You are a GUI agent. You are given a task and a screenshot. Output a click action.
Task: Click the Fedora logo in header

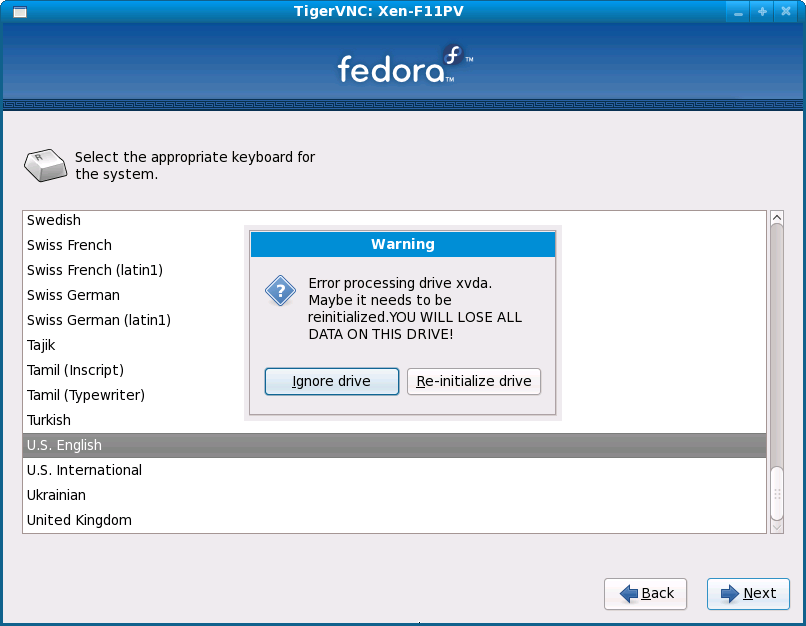coord(403,66)
